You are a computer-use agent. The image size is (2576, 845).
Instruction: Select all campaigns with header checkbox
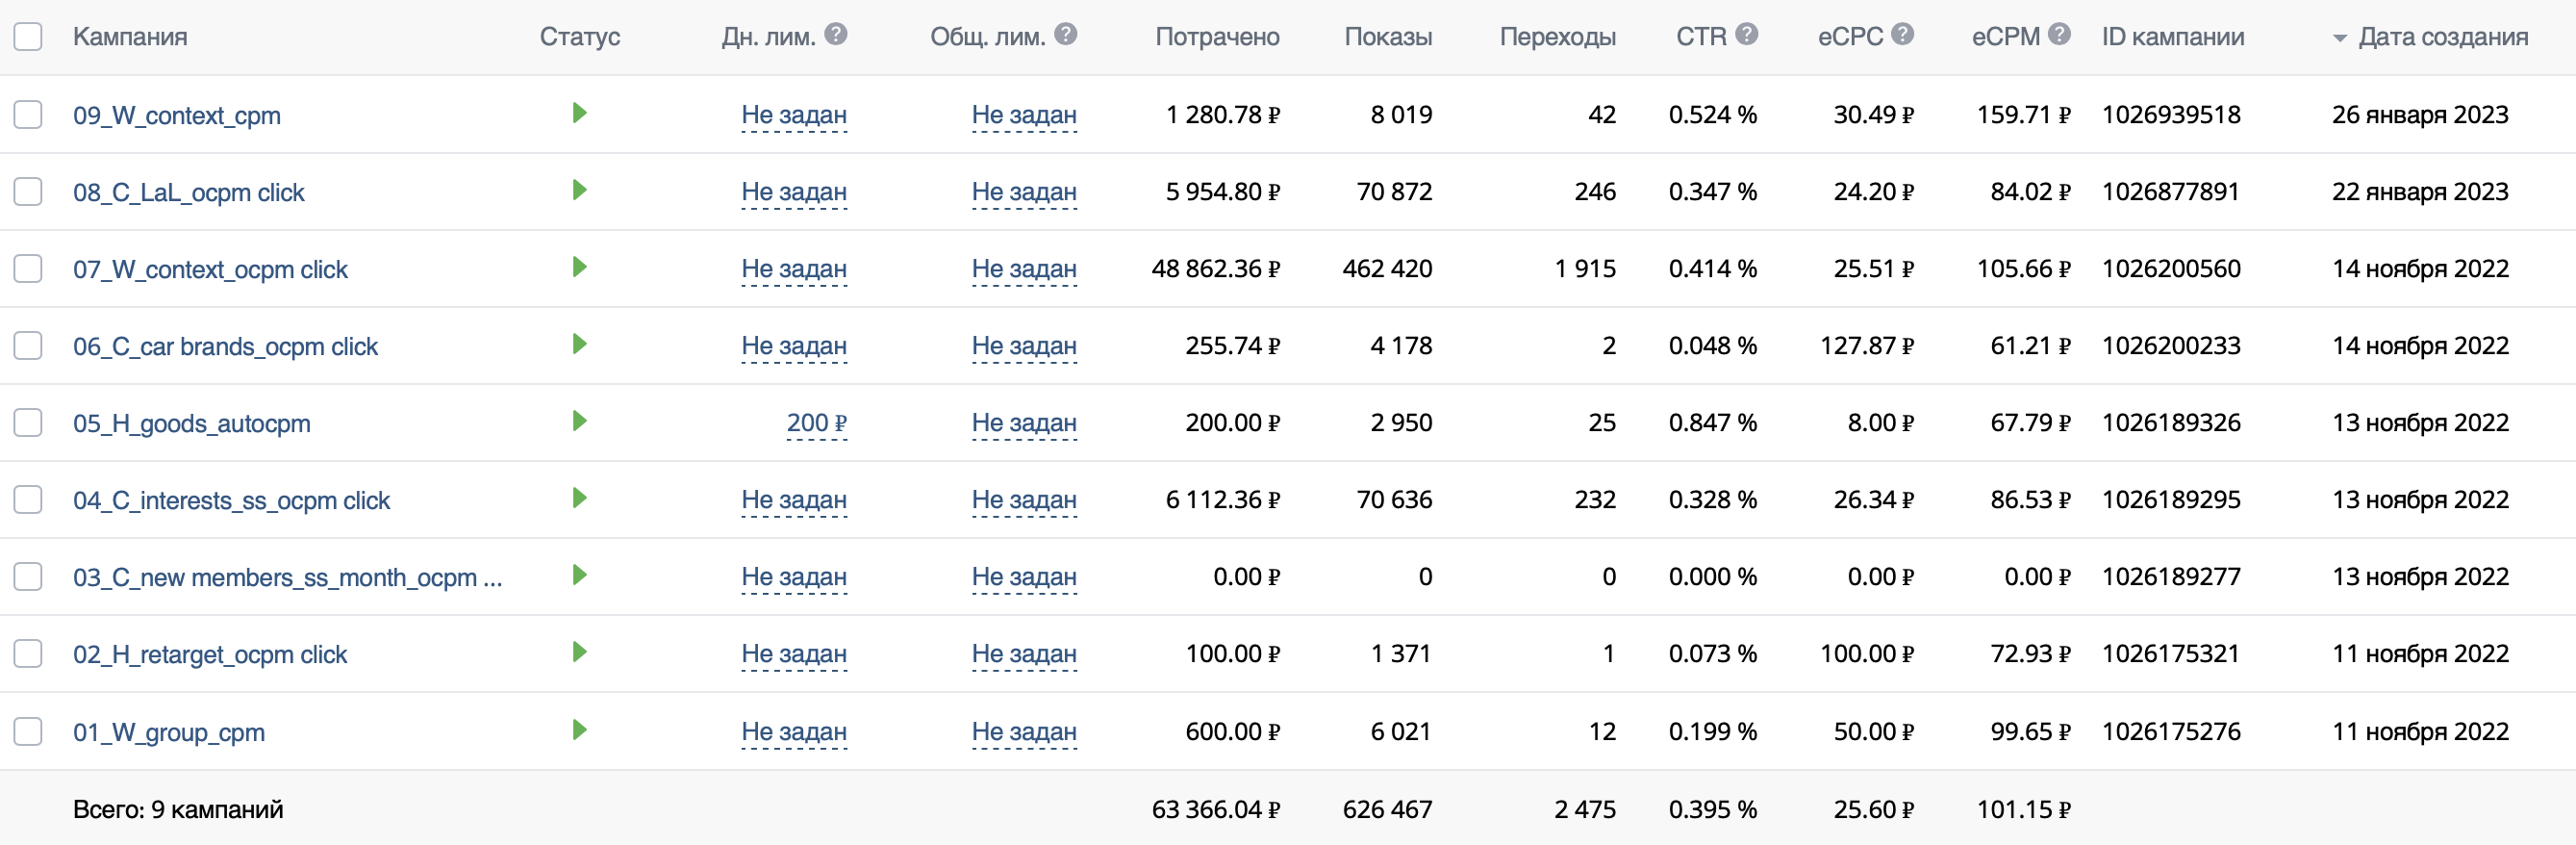[28, 37]
